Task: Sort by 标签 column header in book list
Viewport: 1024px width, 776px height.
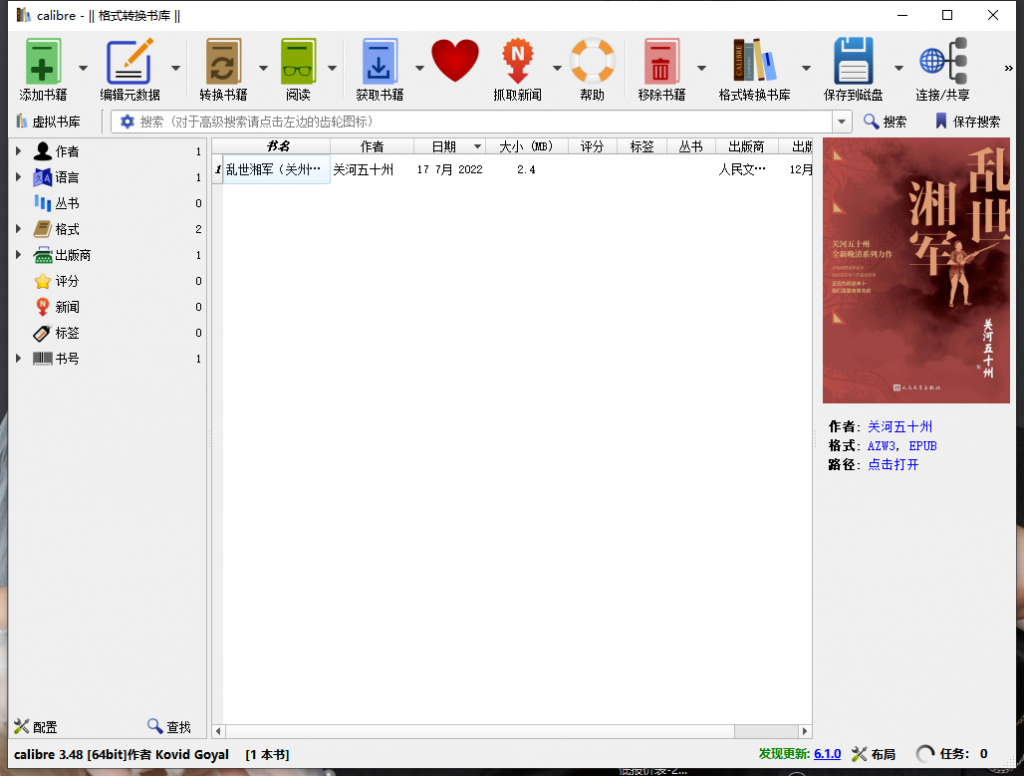Action: (642, 146)
